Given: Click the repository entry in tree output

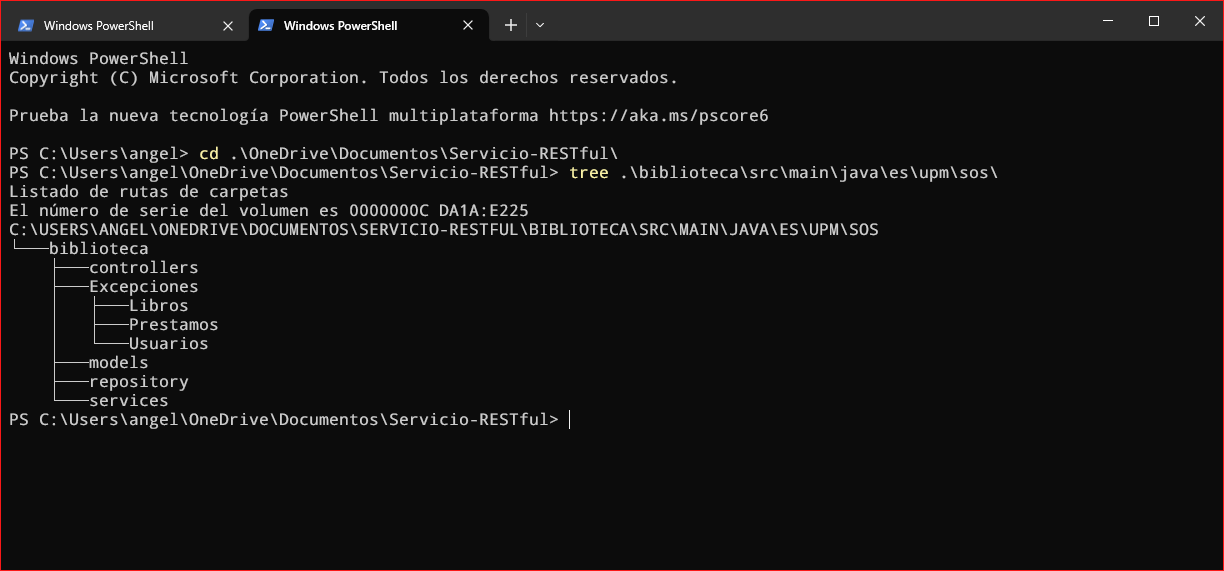Looking at the screenshot, I should point(139,382).
